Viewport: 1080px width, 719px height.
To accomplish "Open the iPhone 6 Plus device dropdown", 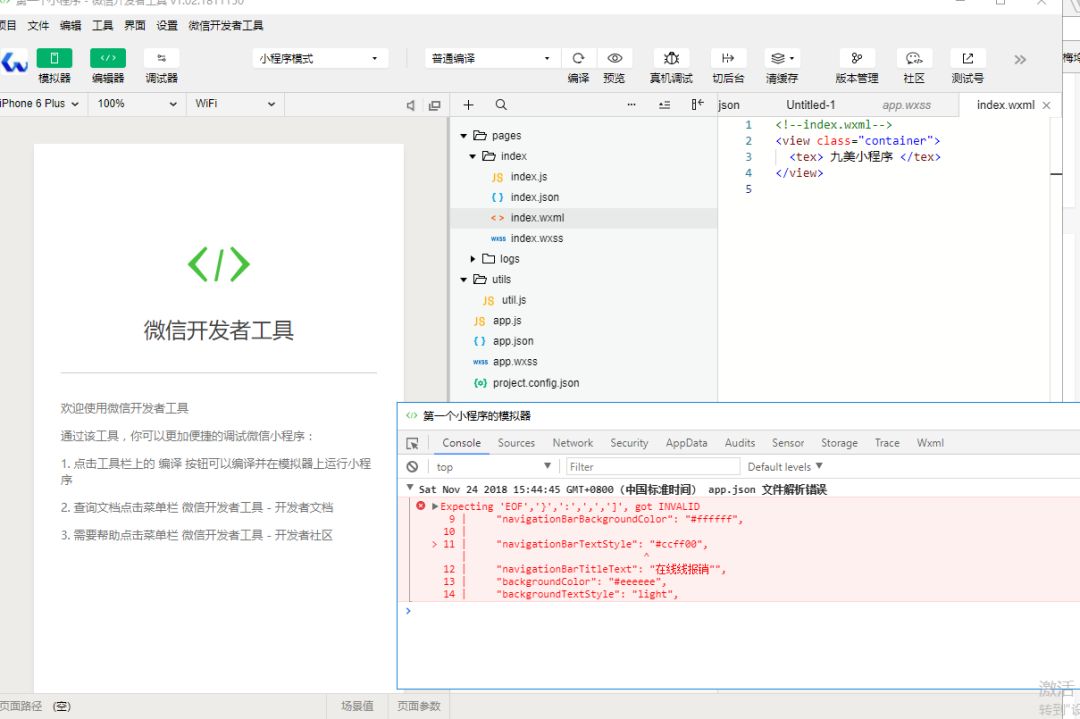I will 40,104.
